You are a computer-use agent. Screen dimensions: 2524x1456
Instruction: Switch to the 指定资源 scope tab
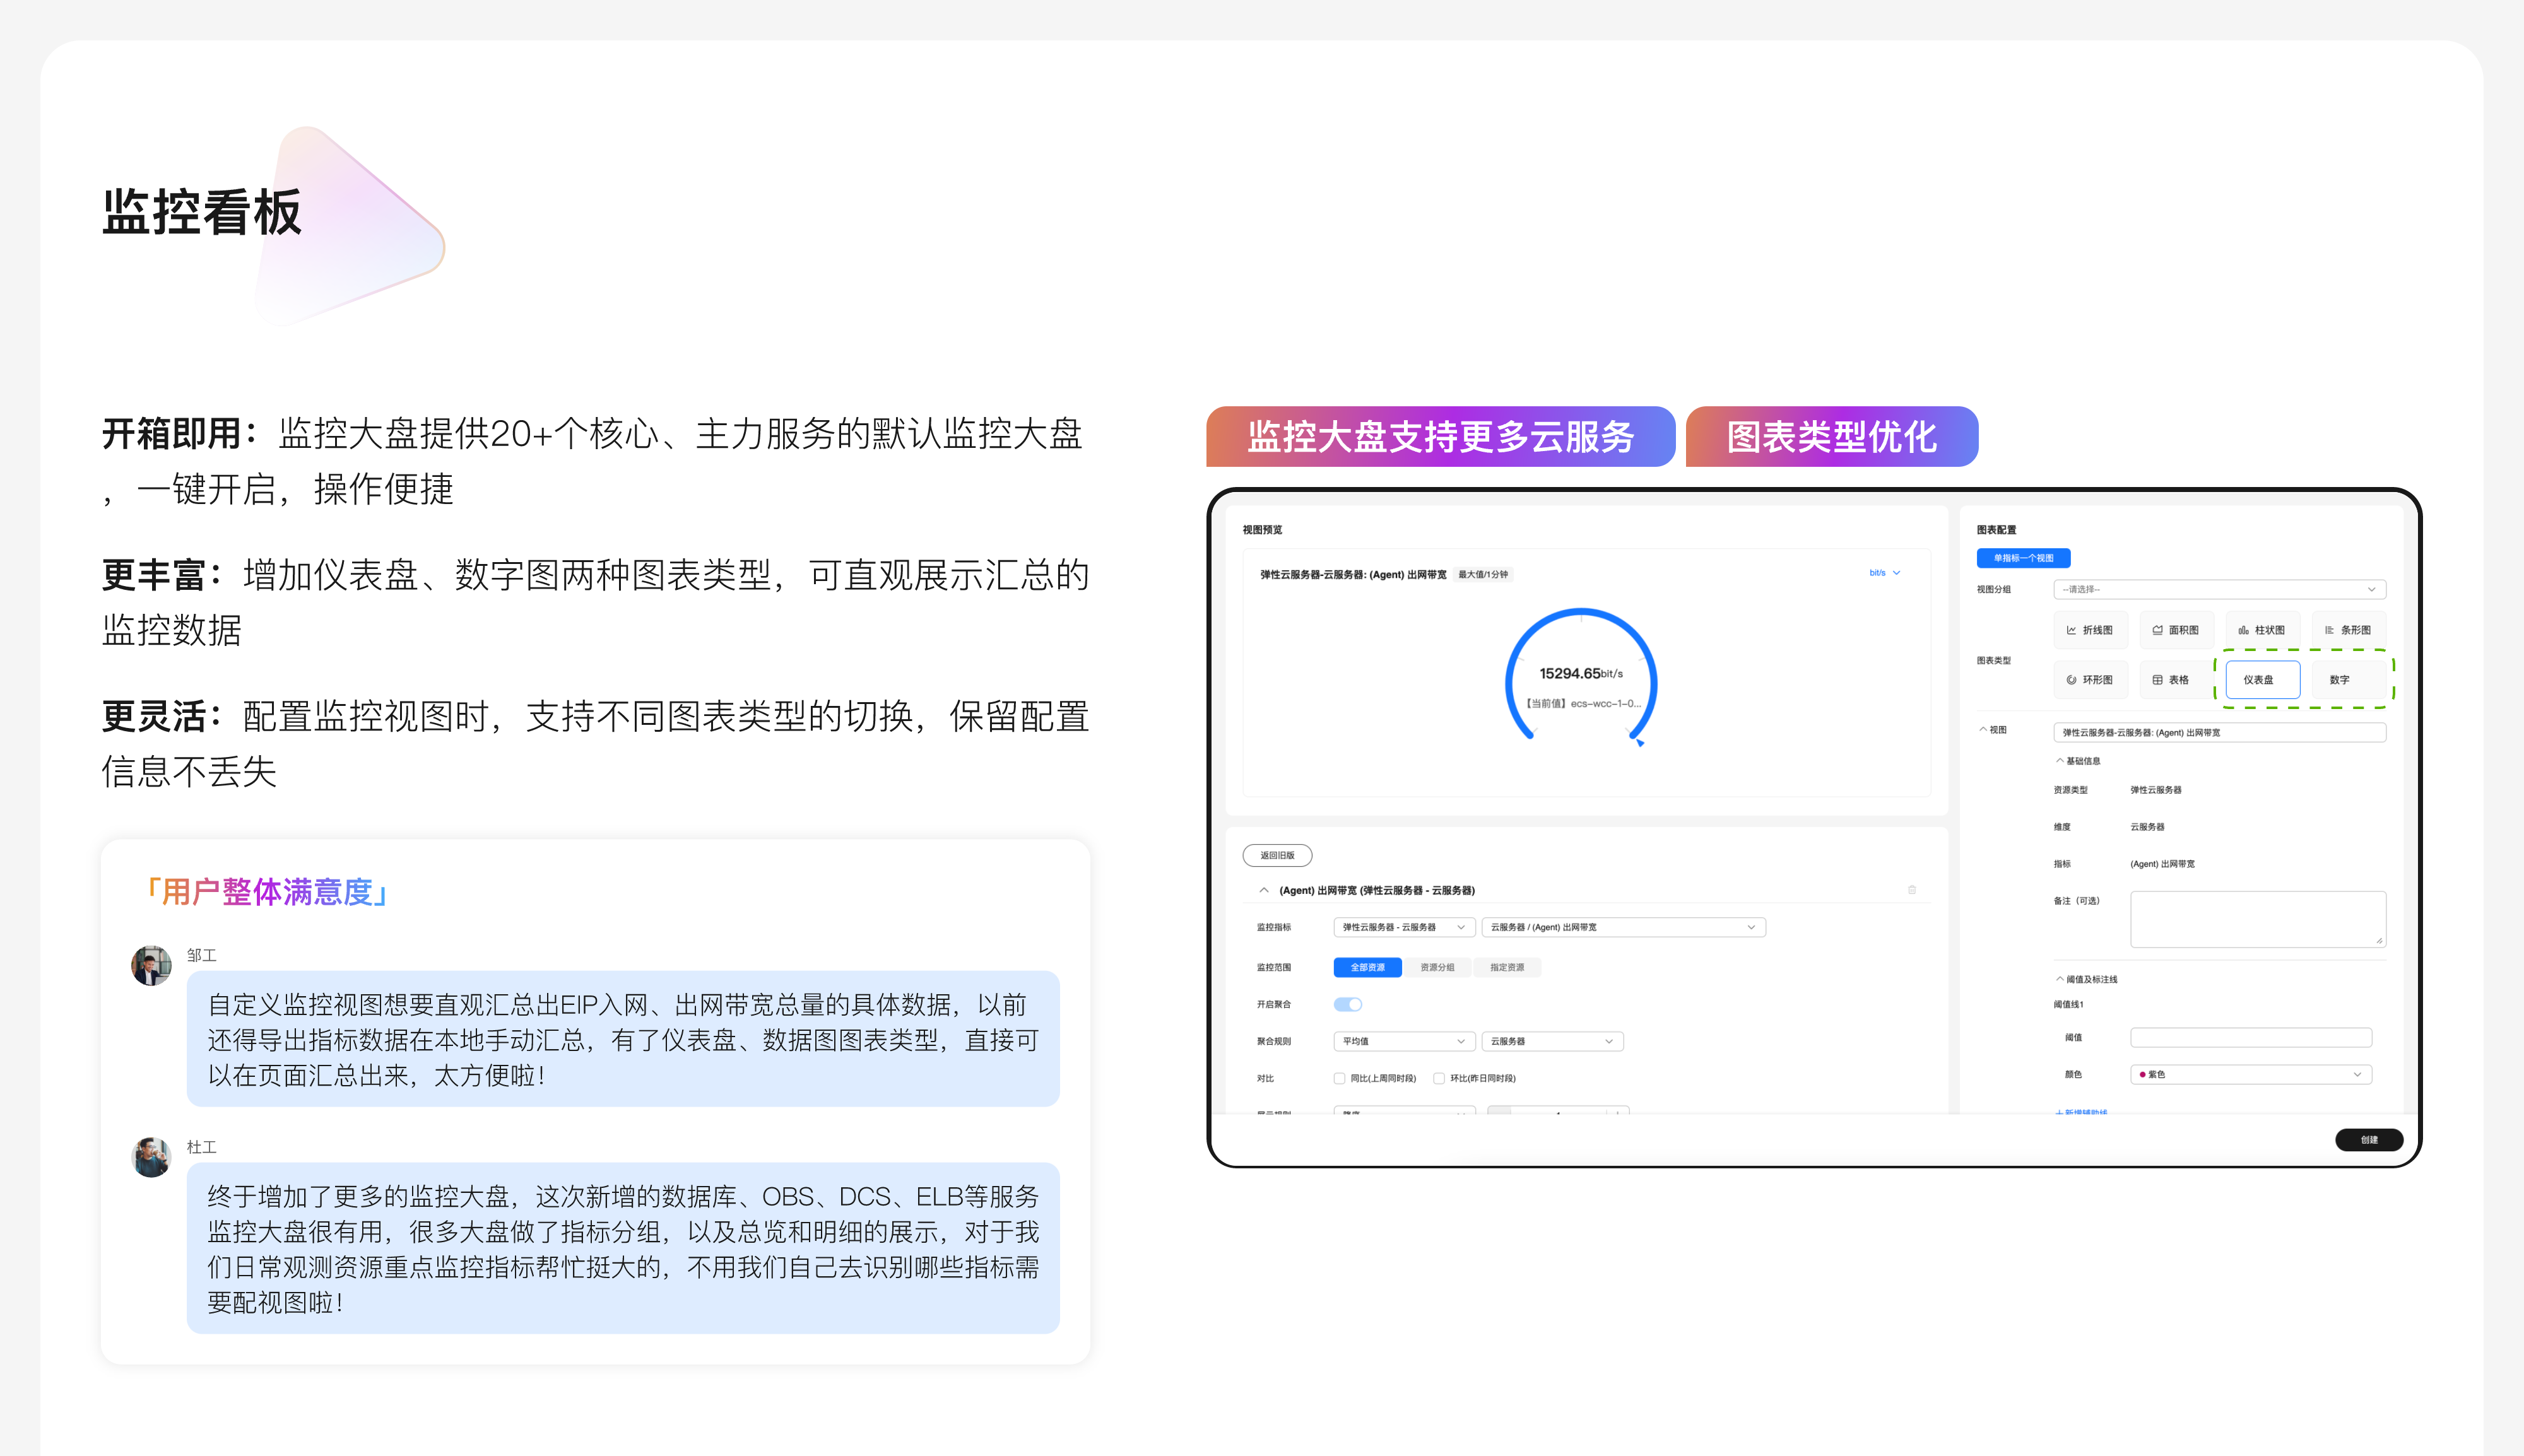point(1507,967)
